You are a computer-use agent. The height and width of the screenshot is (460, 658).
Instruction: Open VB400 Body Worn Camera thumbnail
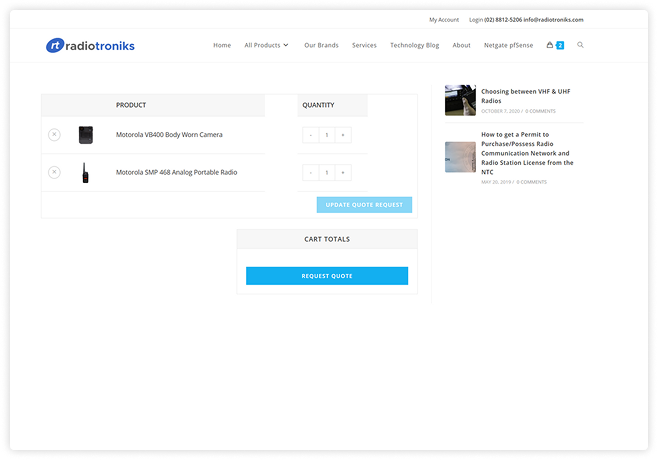point(86,135)
